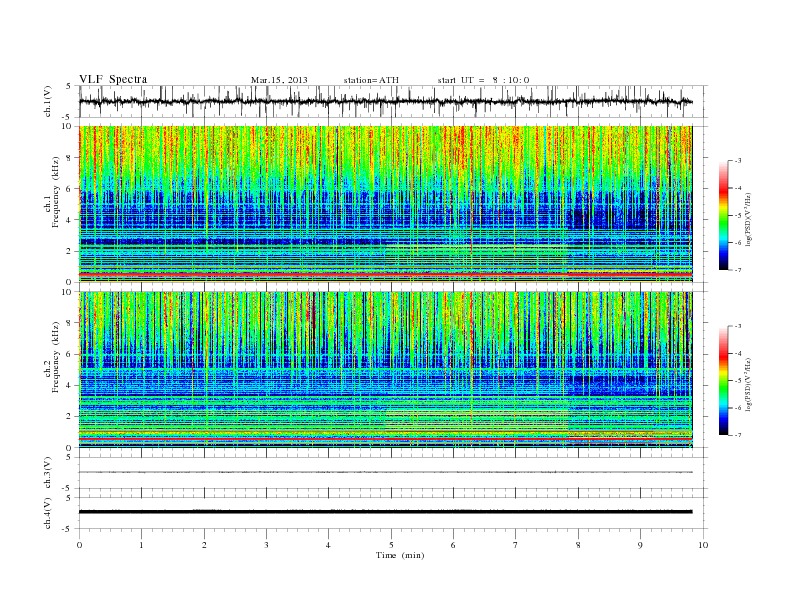Click the "8" minute tick on time axis
The height and width of the screenshot is (612, 792).
click(x=578, y=545)
